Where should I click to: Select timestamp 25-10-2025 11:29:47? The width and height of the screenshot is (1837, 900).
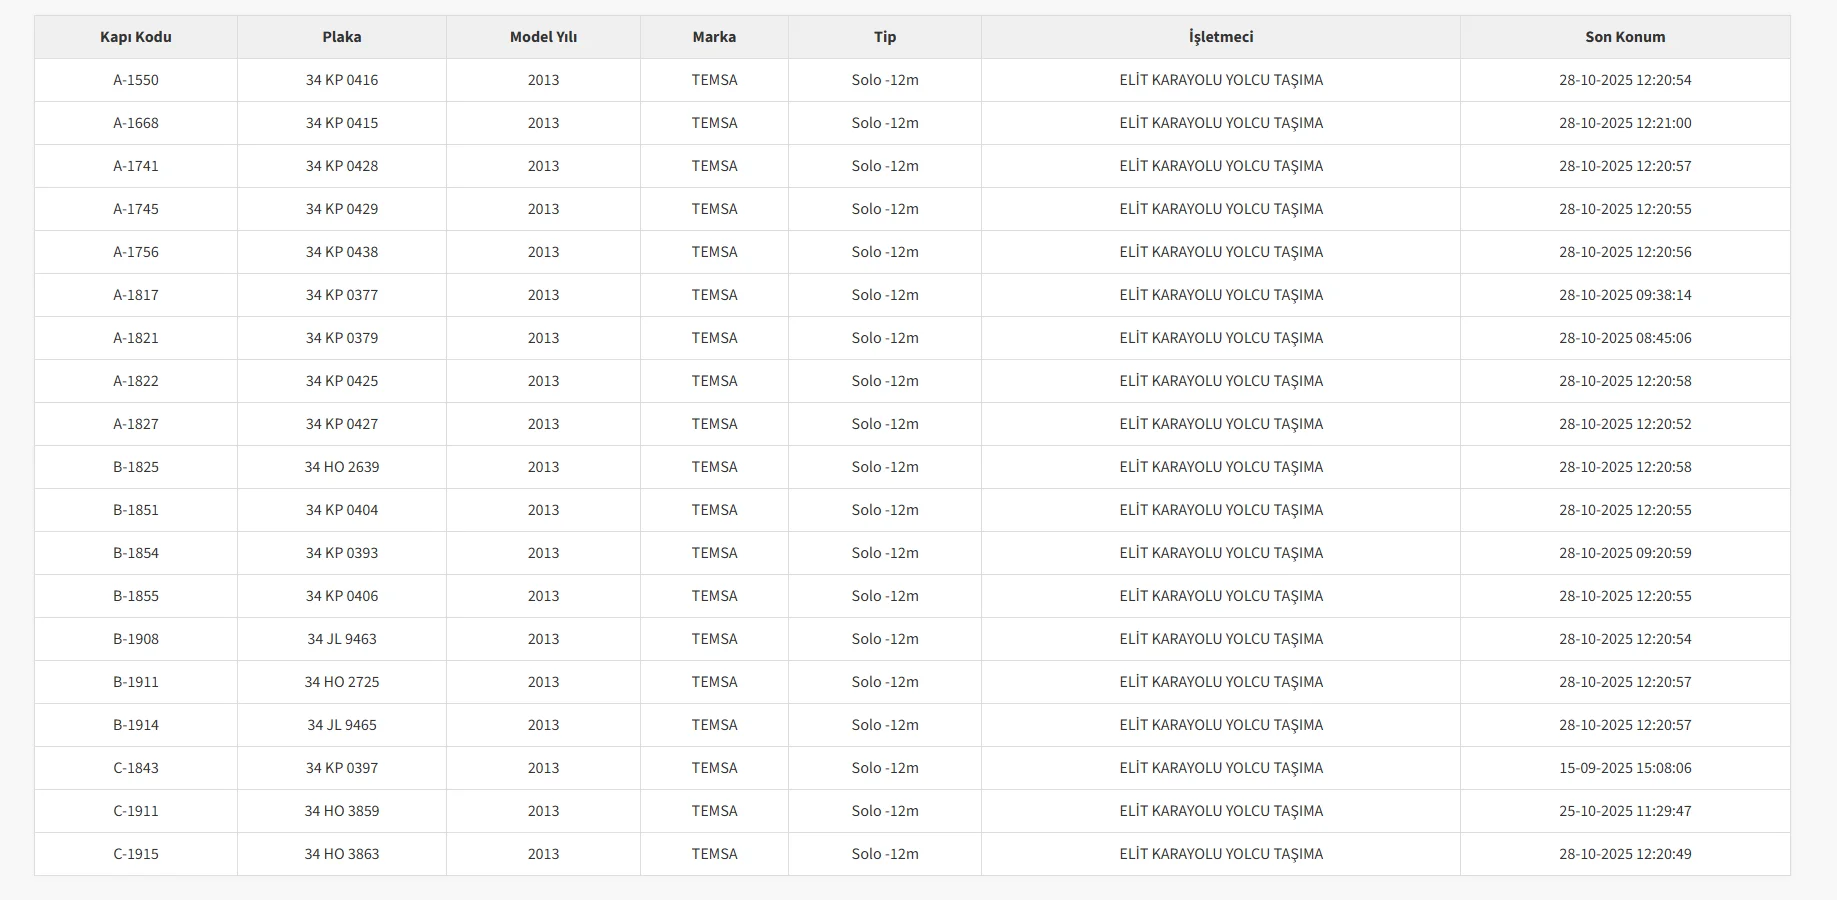[1625, 811]
